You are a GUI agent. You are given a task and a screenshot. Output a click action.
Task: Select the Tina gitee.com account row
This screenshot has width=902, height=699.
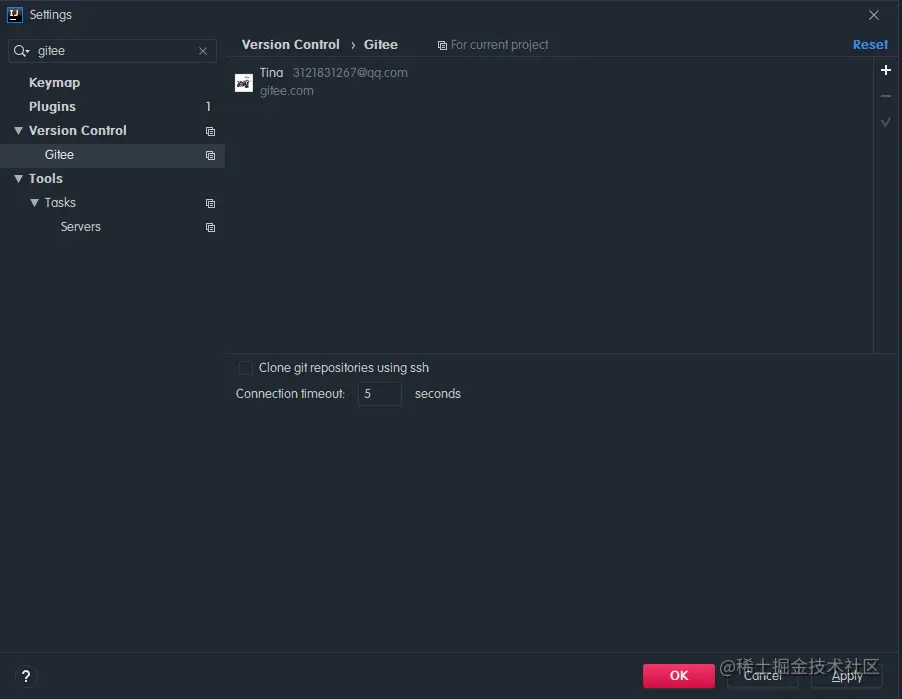549,82
